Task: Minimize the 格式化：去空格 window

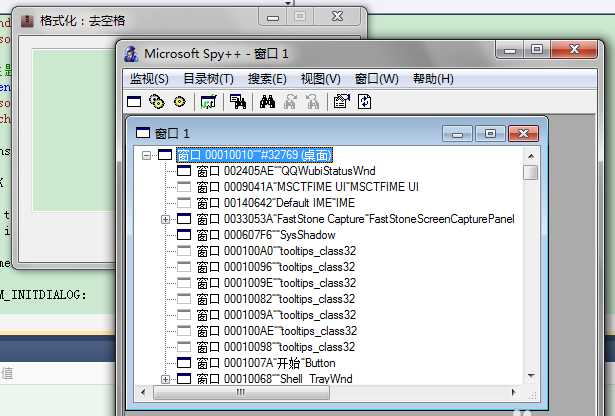Action: [273, 17]
